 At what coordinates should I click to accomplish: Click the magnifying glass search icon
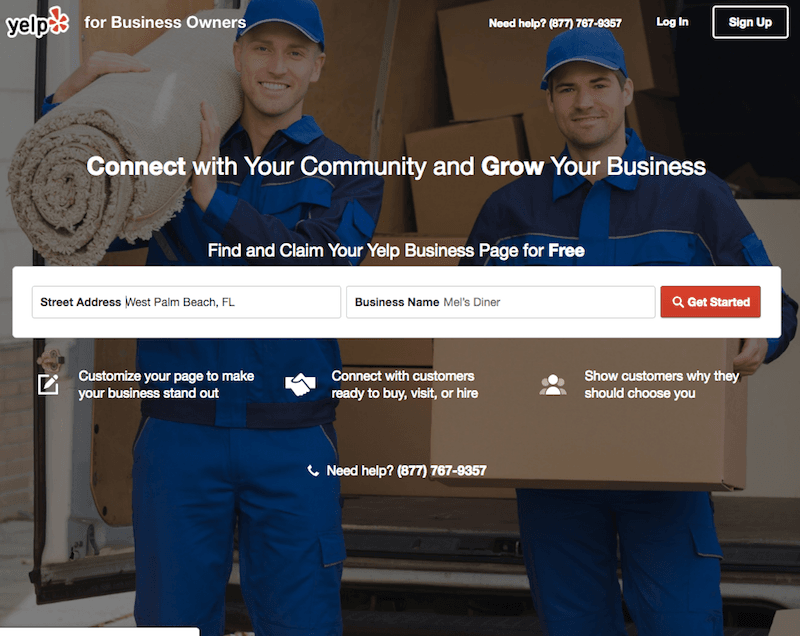pyautogui.click(x=678, y=302)
